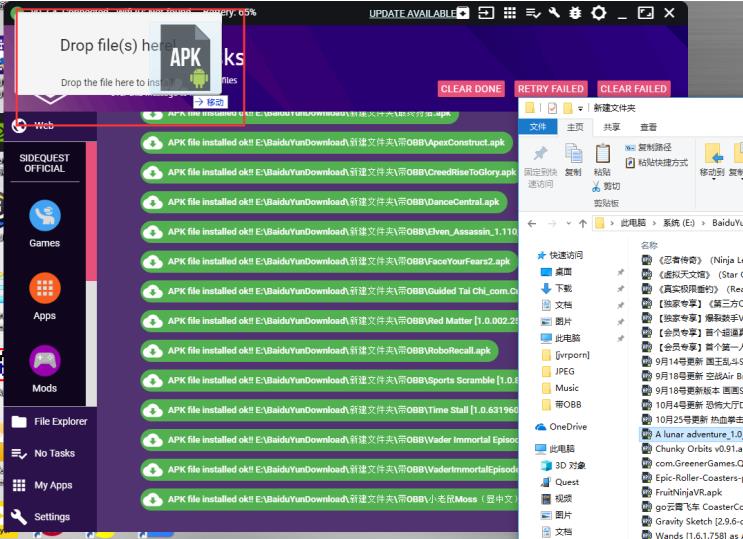
Task: Open My Apps in SideQuest sidebar
Action: point(42,485)
